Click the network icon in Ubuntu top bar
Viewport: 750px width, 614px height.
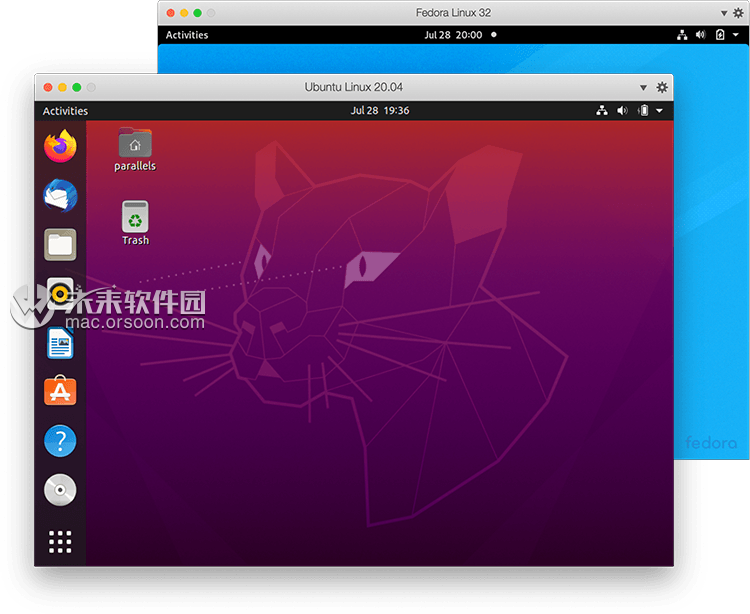602,111
